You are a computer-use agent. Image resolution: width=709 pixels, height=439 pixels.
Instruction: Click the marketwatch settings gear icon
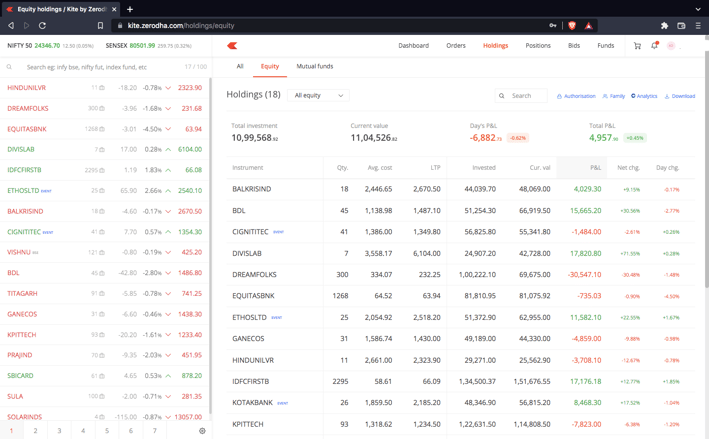tap(202, 431)
